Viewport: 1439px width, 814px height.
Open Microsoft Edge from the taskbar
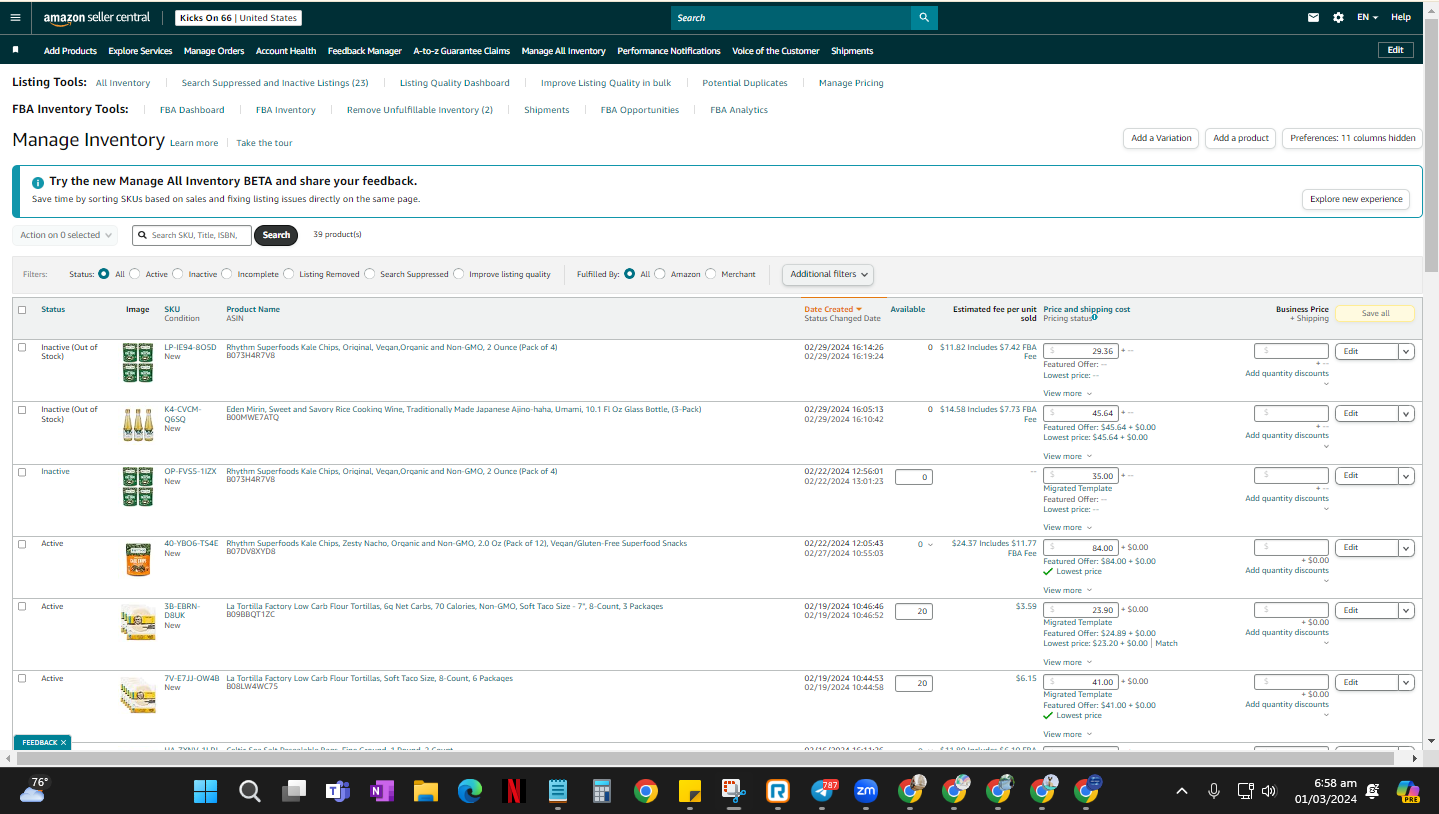click(470, 792)
